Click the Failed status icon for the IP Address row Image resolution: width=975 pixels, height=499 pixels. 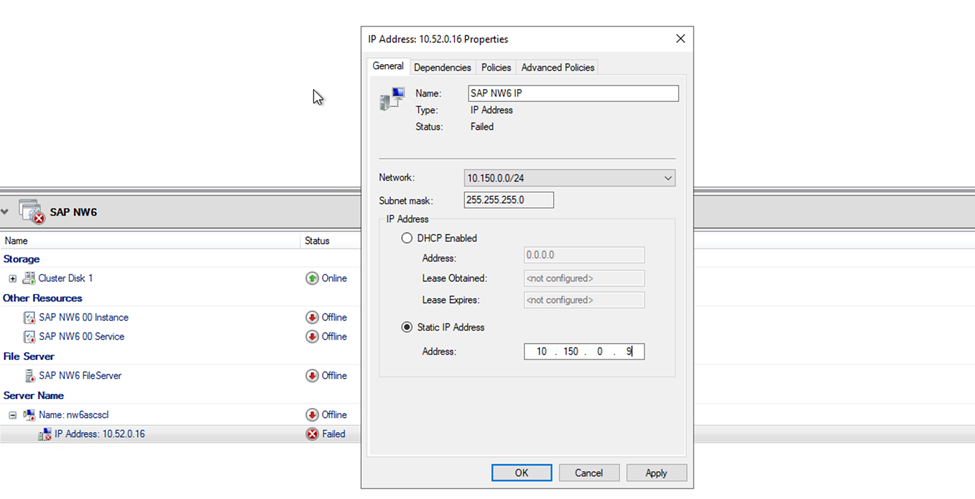pos(312,434)
